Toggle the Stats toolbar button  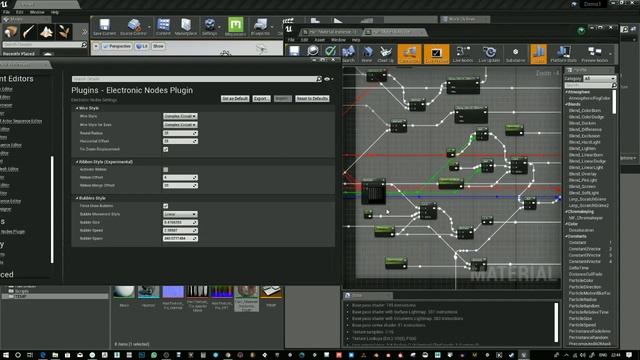click(538, 54)
